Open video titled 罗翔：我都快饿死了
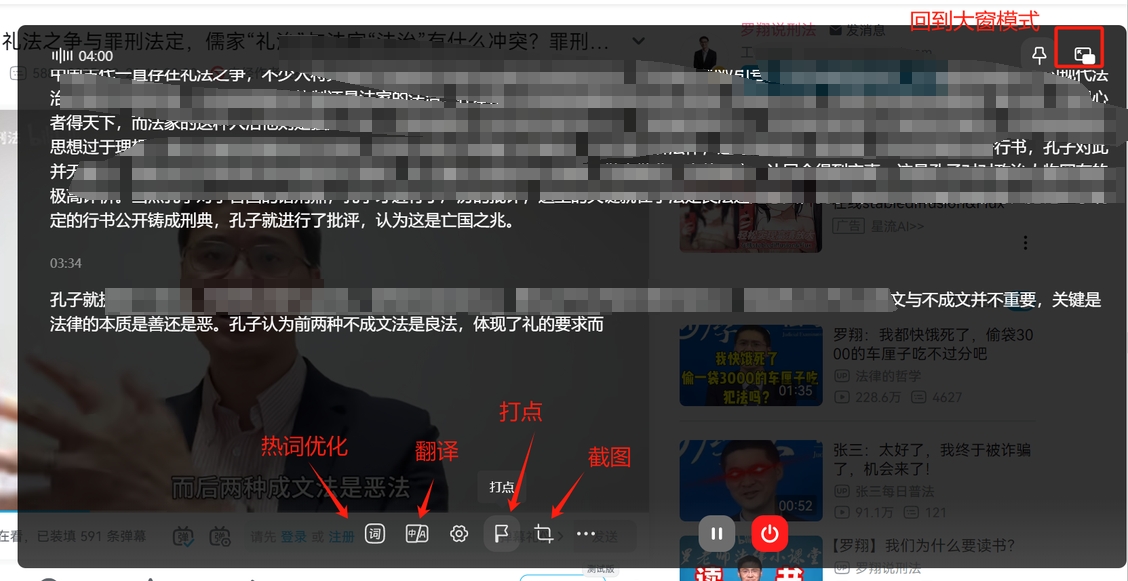This screenshot has height=581, width=1128. click(934, 344)
